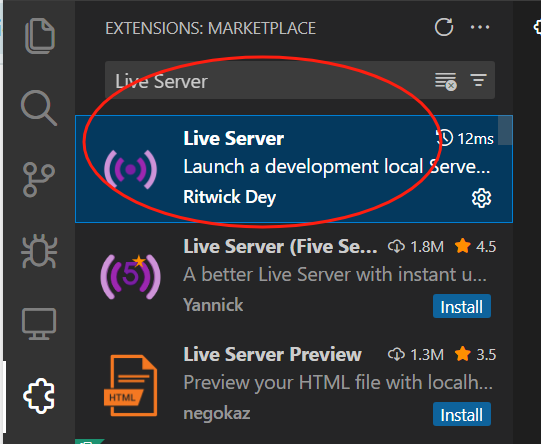This screenshot has height=444, width=541.
Task: Open Live Server manage gear menu
Action: (481, 198)
